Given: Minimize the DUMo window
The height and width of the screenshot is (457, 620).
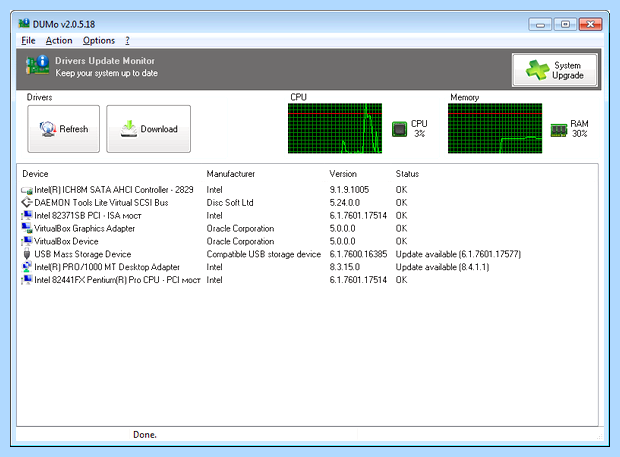Looking at the screenshot, I should [x=540, y=25].
